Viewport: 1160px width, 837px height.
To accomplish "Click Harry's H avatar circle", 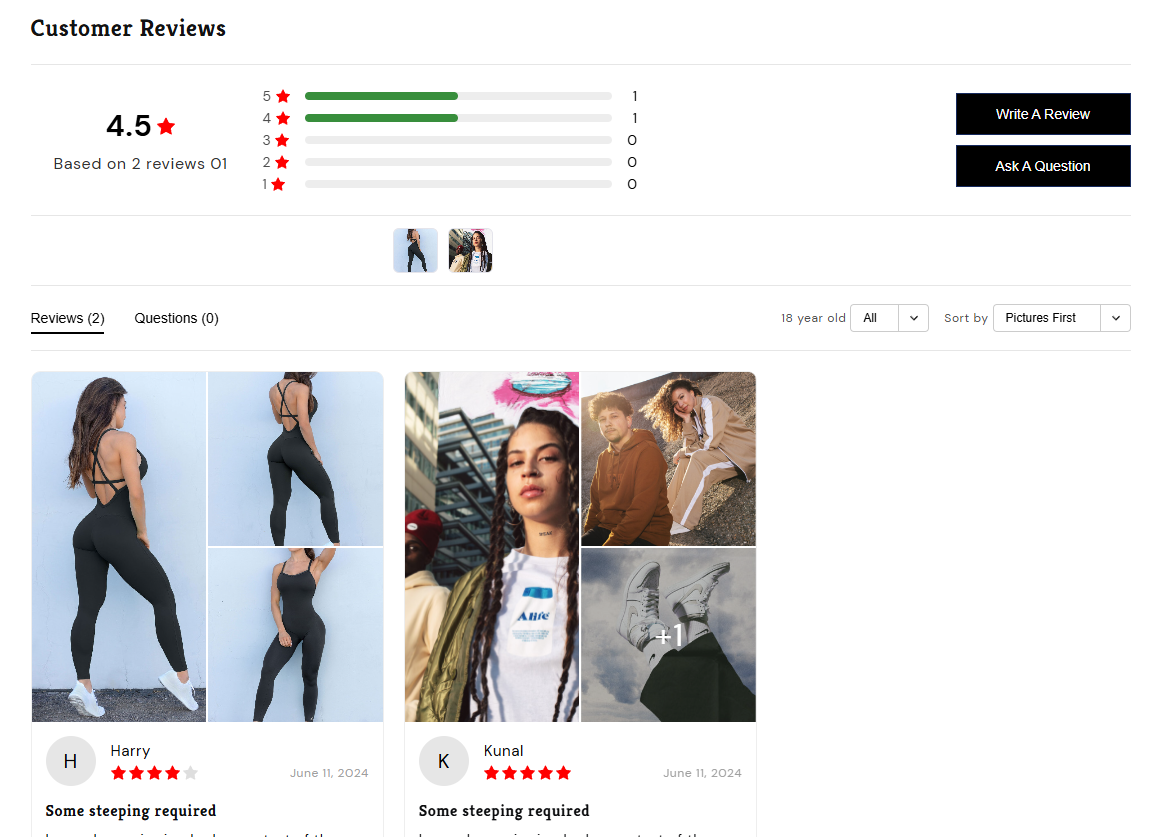I will pyautogui.click(x=71, y=761).
